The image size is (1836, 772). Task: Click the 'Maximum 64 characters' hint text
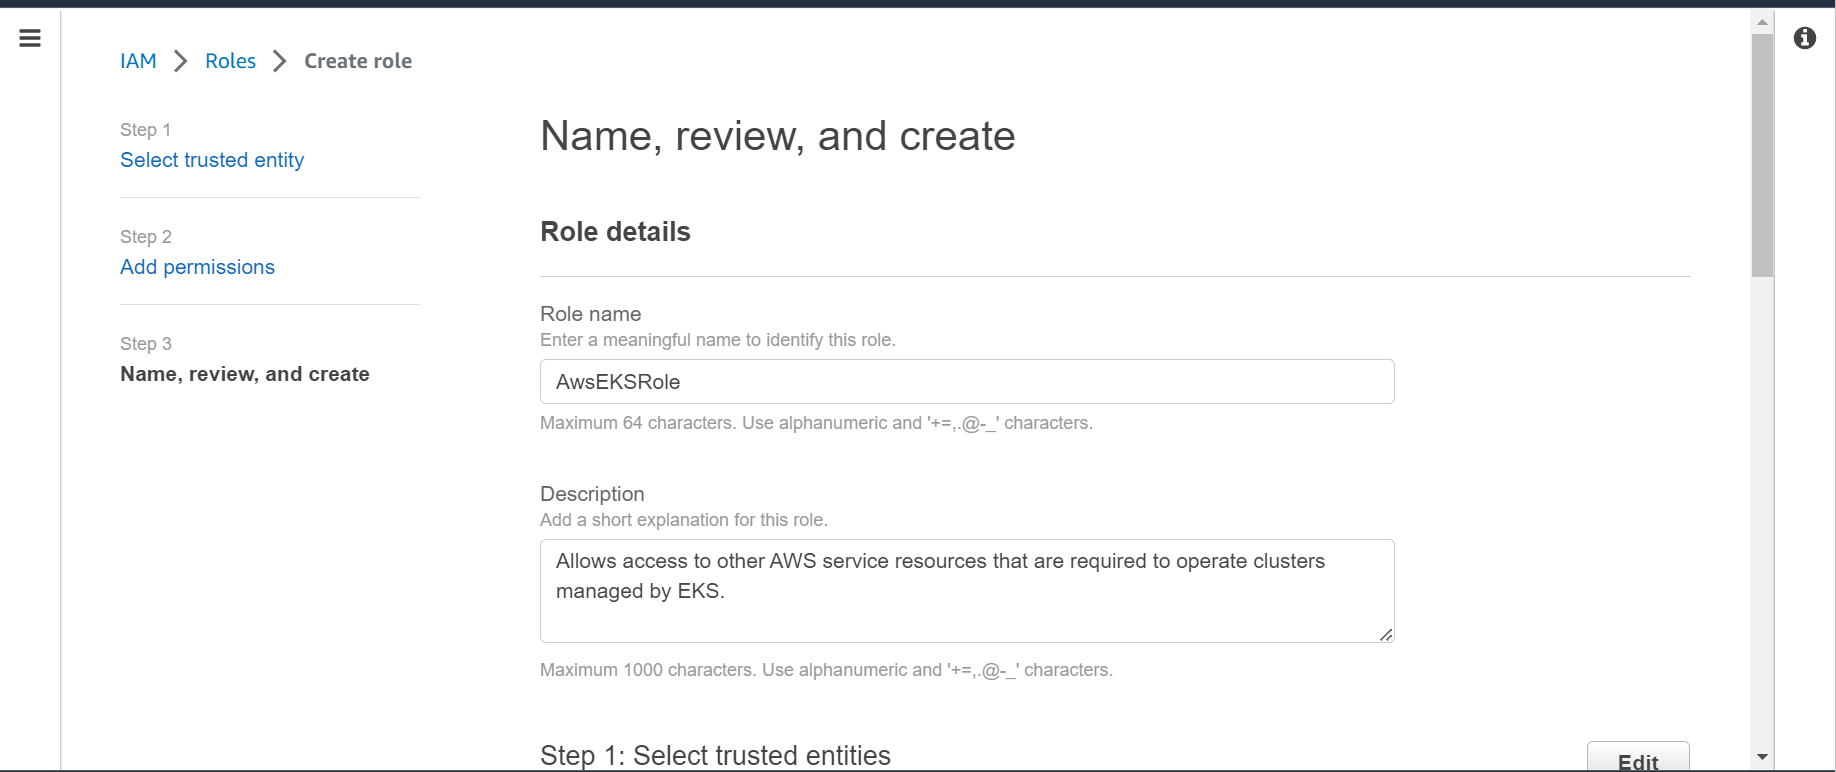click(x=816, y=423)
